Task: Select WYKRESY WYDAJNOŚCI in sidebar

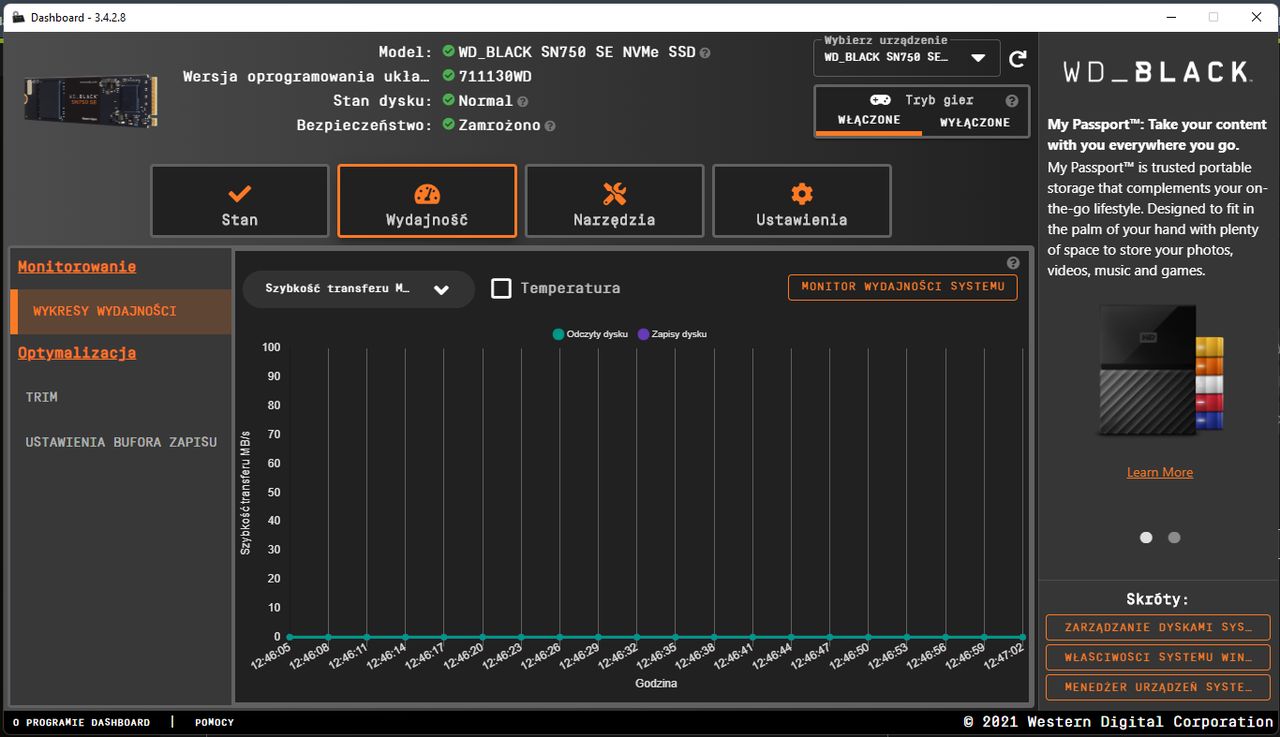Action: click(x=120, y=311)
